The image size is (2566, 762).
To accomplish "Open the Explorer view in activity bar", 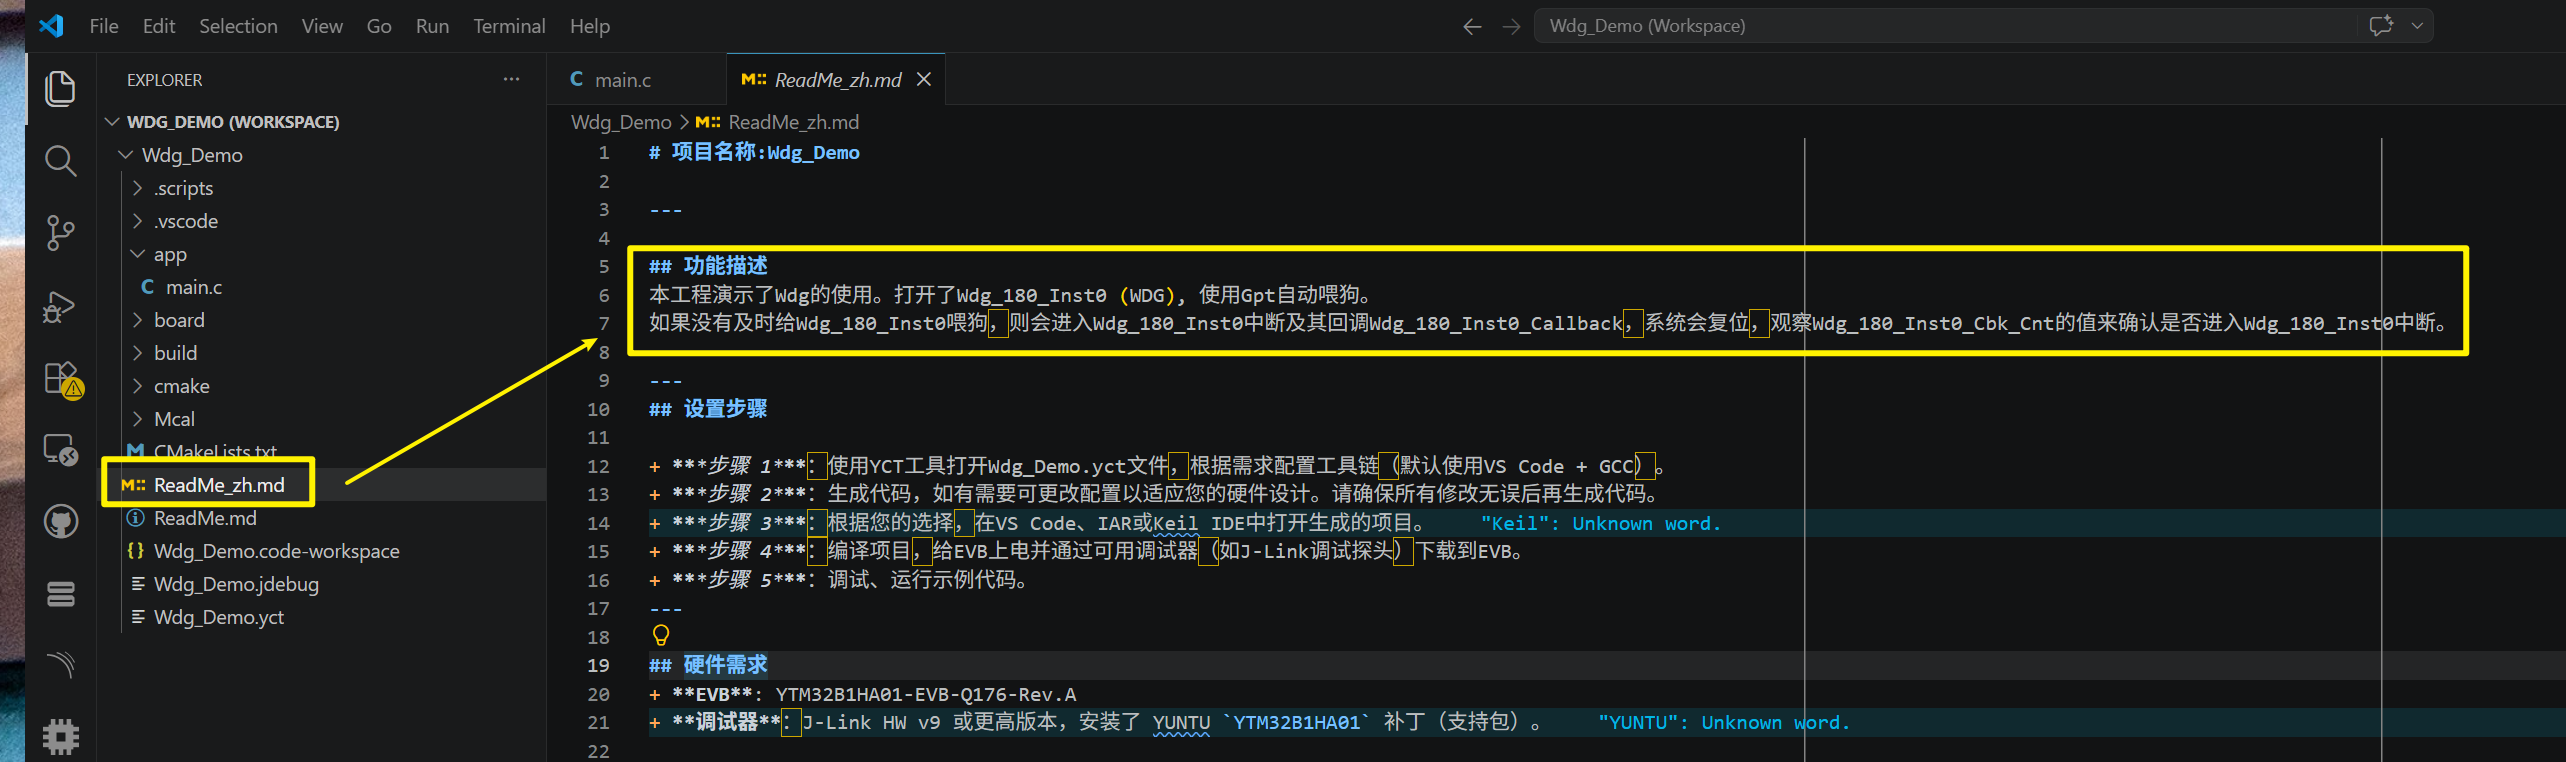I will (60, 88).
